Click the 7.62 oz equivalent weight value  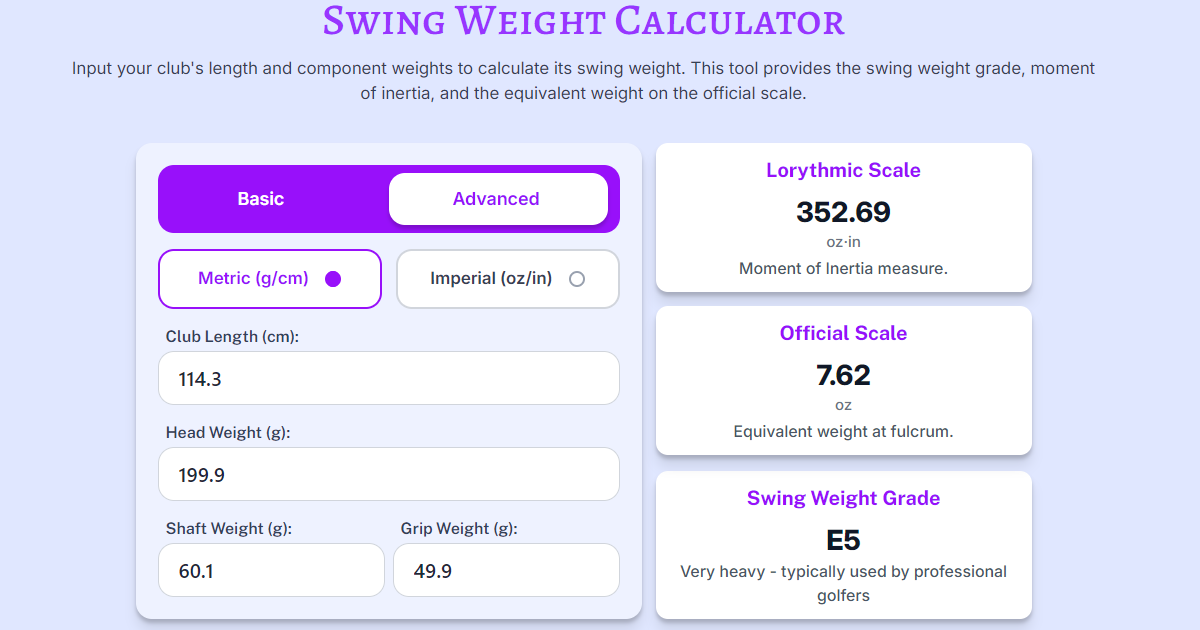point(843,375)
